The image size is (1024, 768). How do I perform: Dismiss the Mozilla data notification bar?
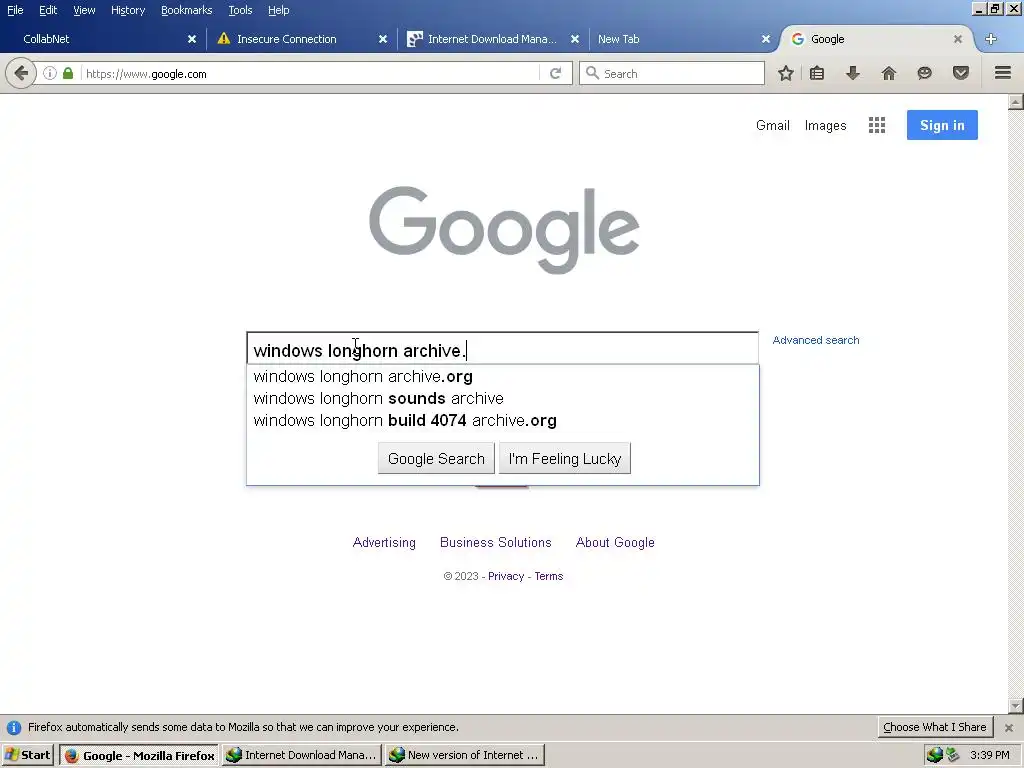click(x=1009, y=728)
